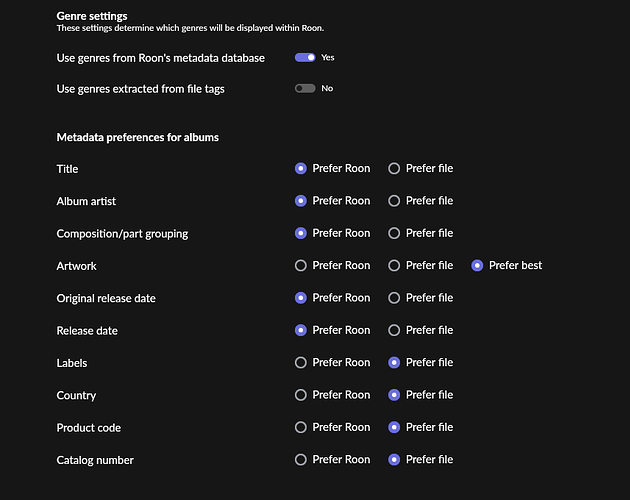Enable genres extracted from file tags
The width and height of the screenshot is (630, 500).
[x=305, y=88]
